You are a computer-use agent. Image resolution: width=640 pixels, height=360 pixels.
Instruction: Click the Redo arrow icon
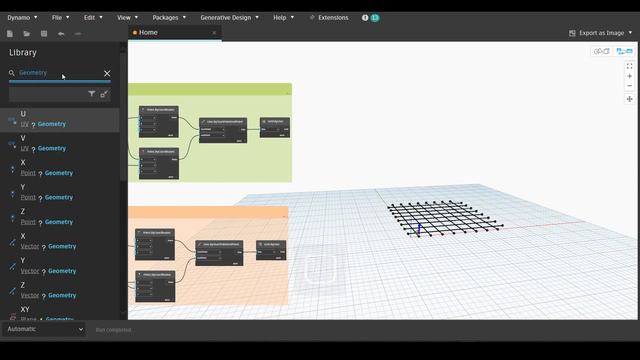[78, 34]
